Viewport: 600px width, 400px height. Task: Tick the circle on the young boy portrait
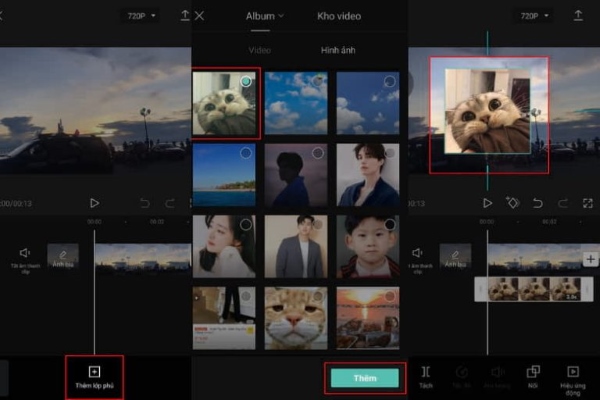pos(390,225)
